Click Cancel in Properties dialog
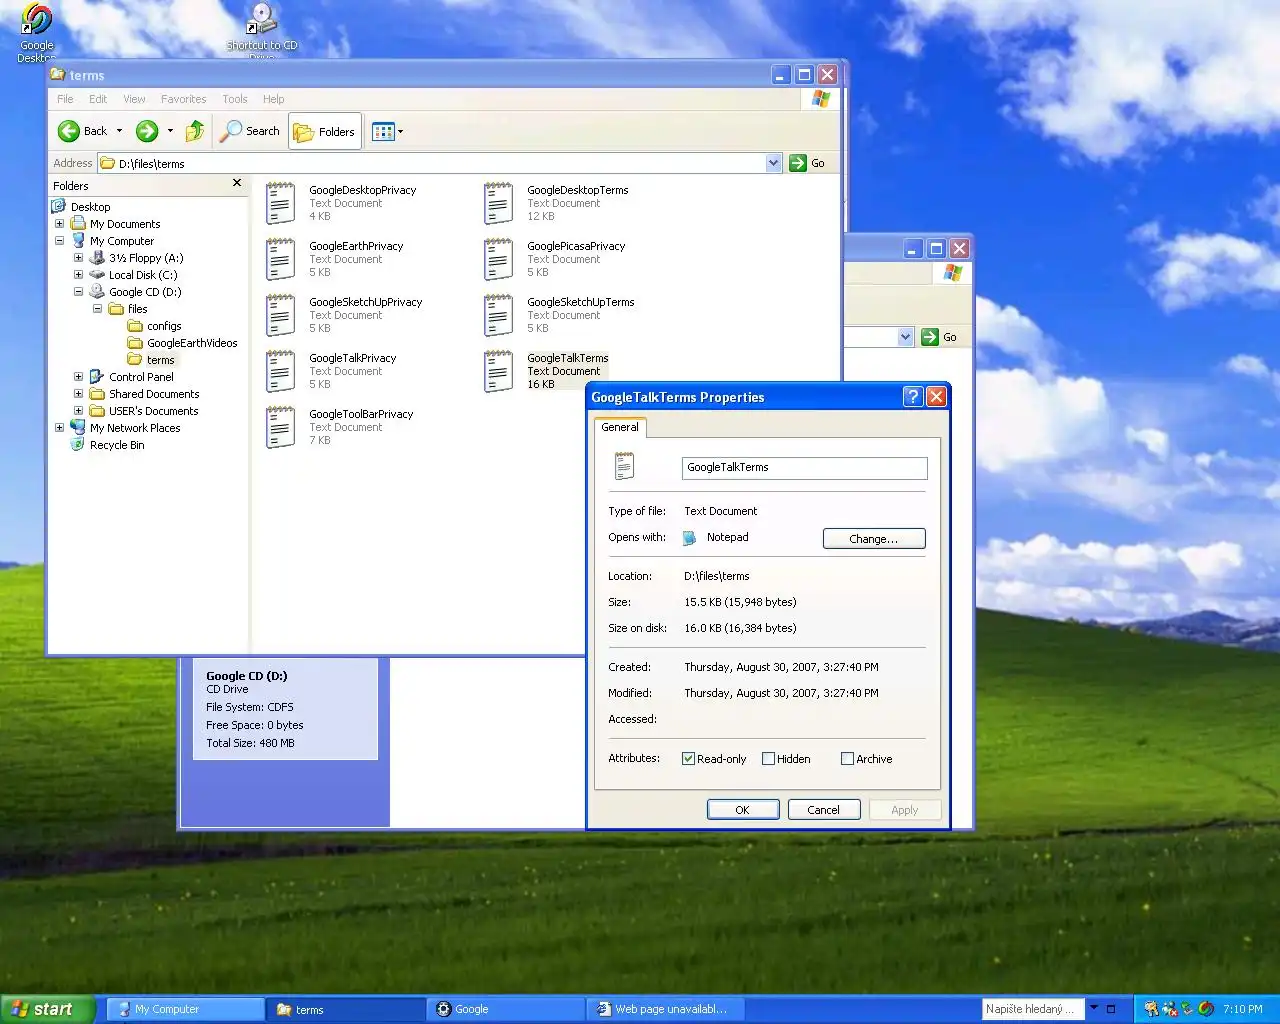 [824, 810]
